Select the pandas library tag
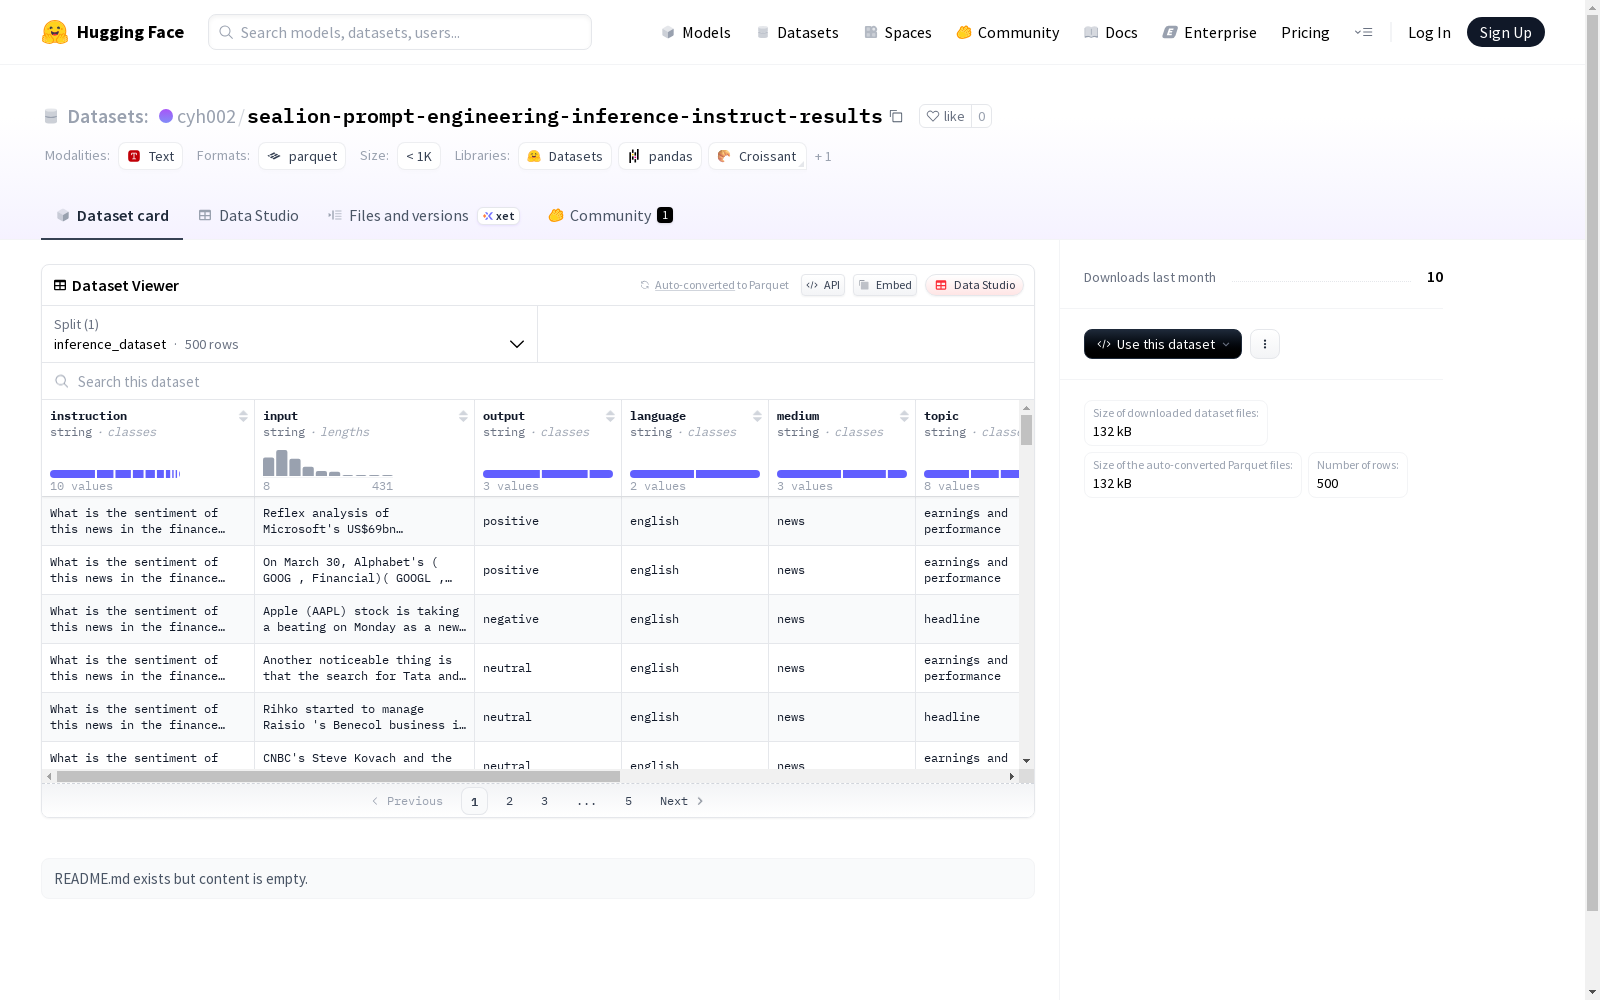1600x1000 pixels. [x=660, y=156]
